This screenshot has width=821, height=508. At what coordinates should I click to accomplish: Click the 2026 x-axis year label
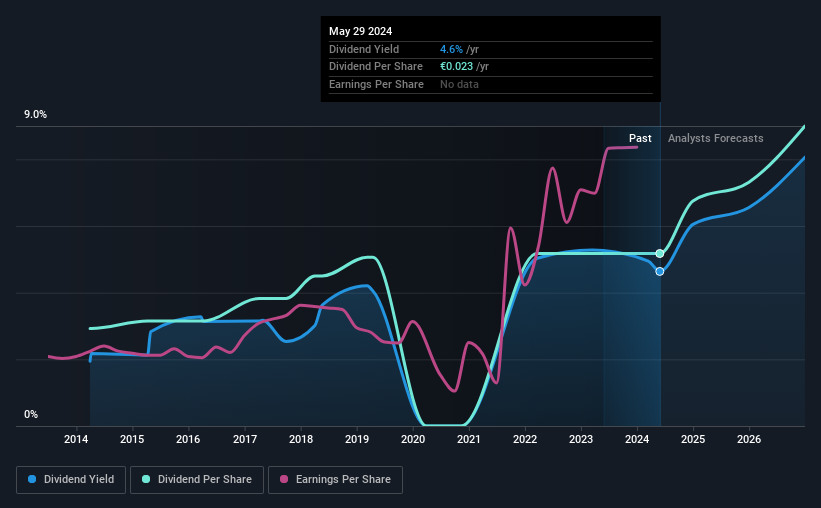click(x=749, y=439)
